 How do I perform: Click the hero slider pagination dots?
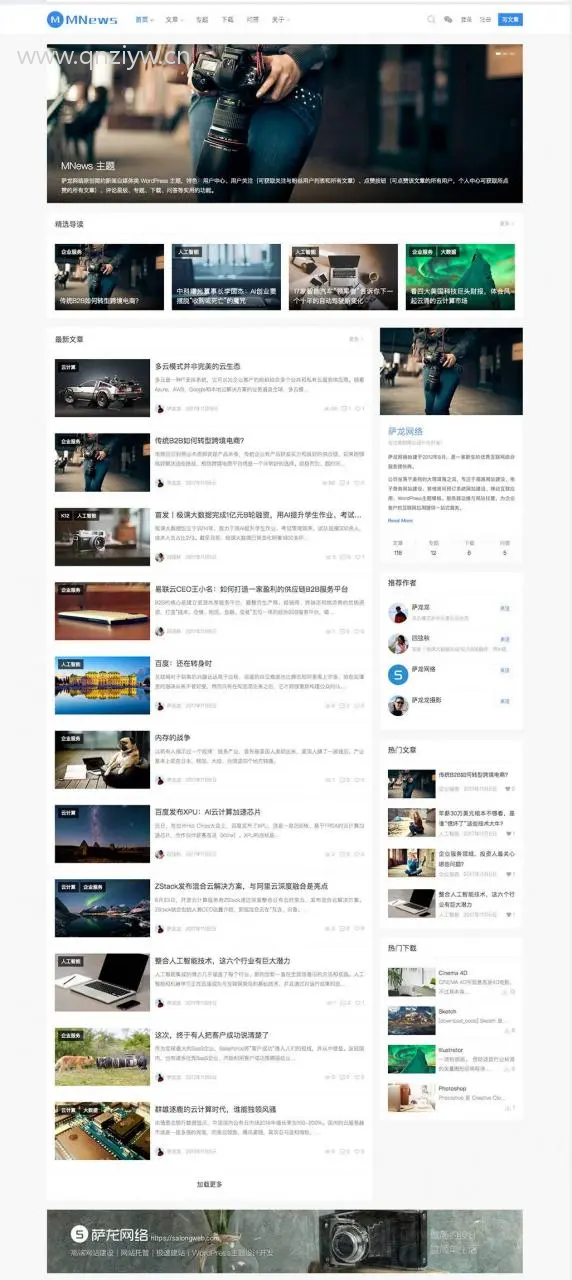click(507, 52)
